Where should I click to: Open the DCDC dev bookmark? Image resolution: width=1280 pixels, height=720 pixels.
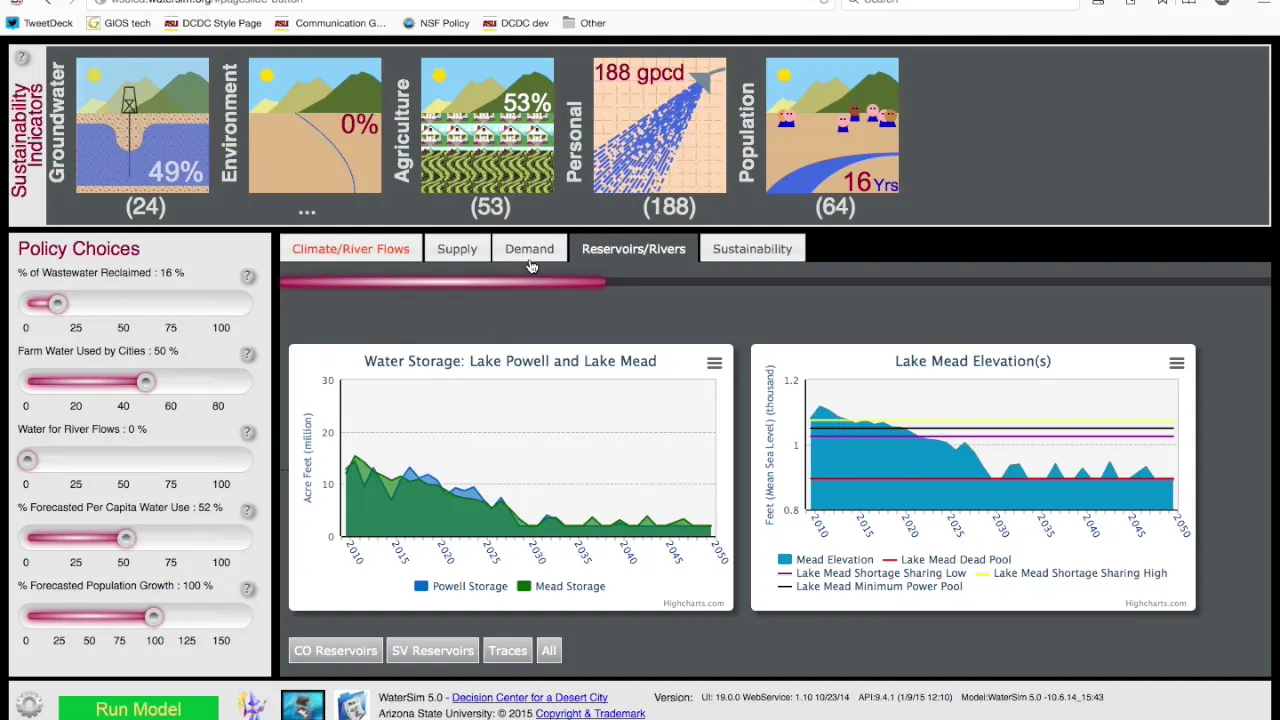516,23
